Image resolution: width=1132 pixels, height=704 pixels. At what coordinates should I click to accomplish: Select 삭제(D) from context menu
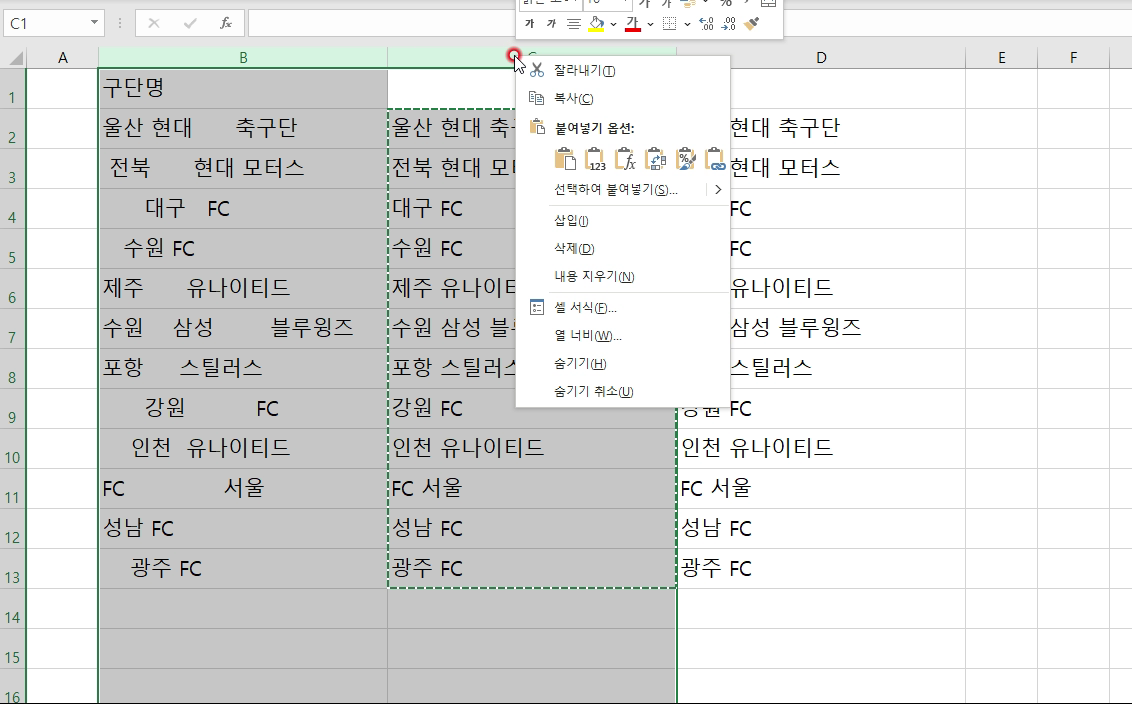click(574, 248)
